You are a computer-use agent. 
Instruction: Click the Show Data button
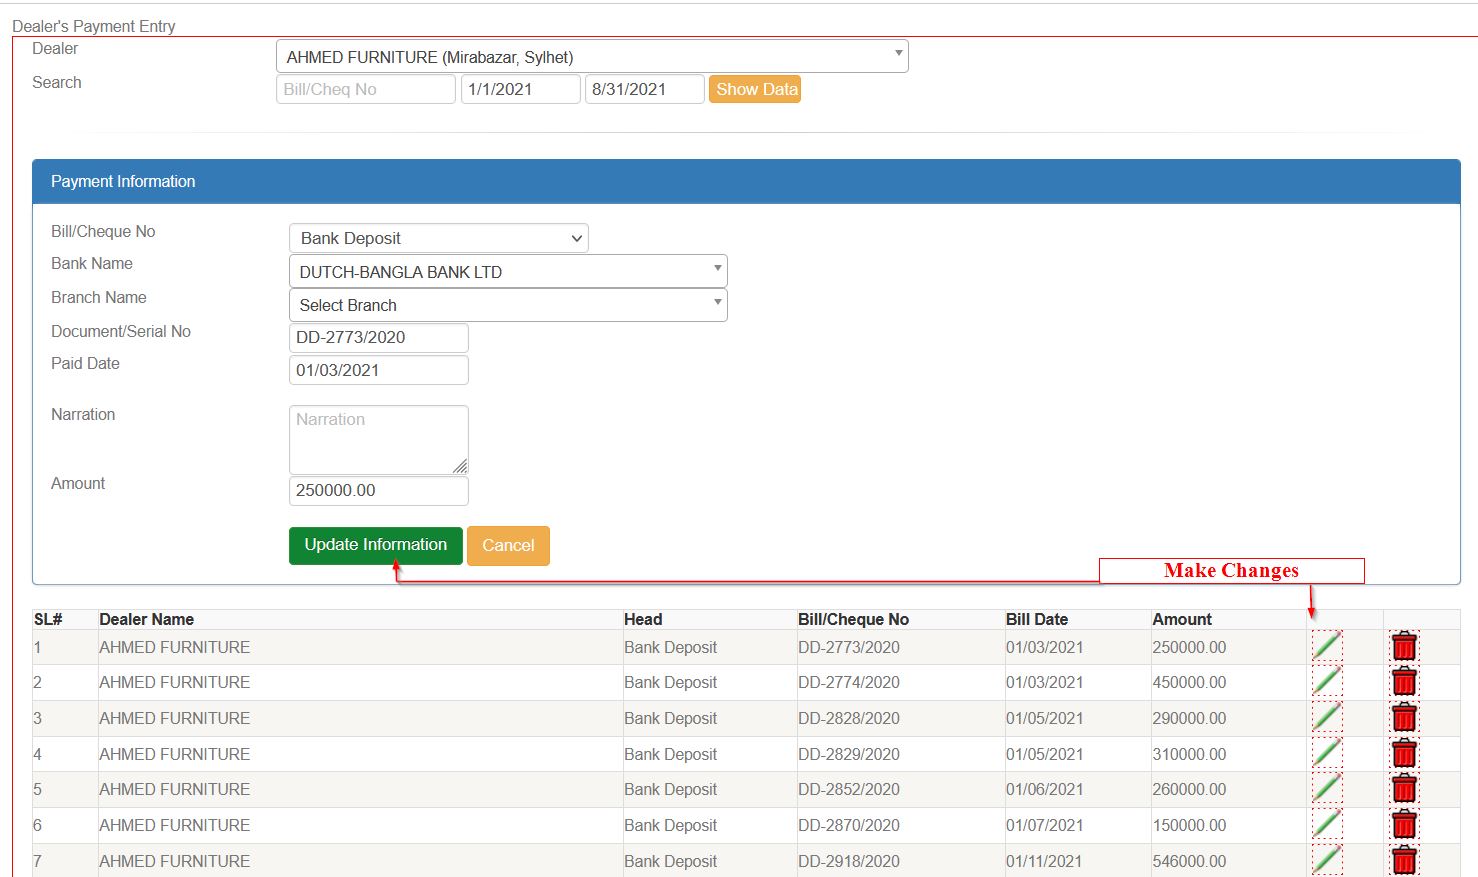(x=755, y=89)
